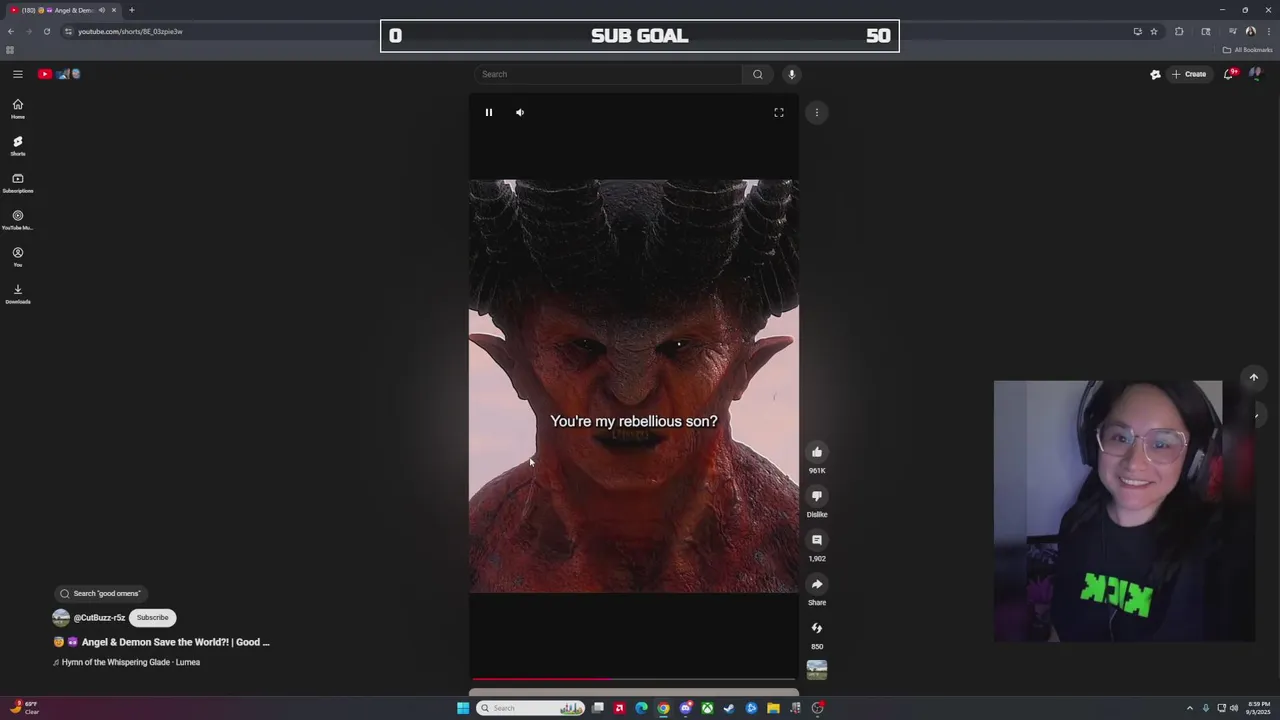1280x720 pixels.
Task: Enter fullscreen mode for the Short
Action: pos(779,112)
